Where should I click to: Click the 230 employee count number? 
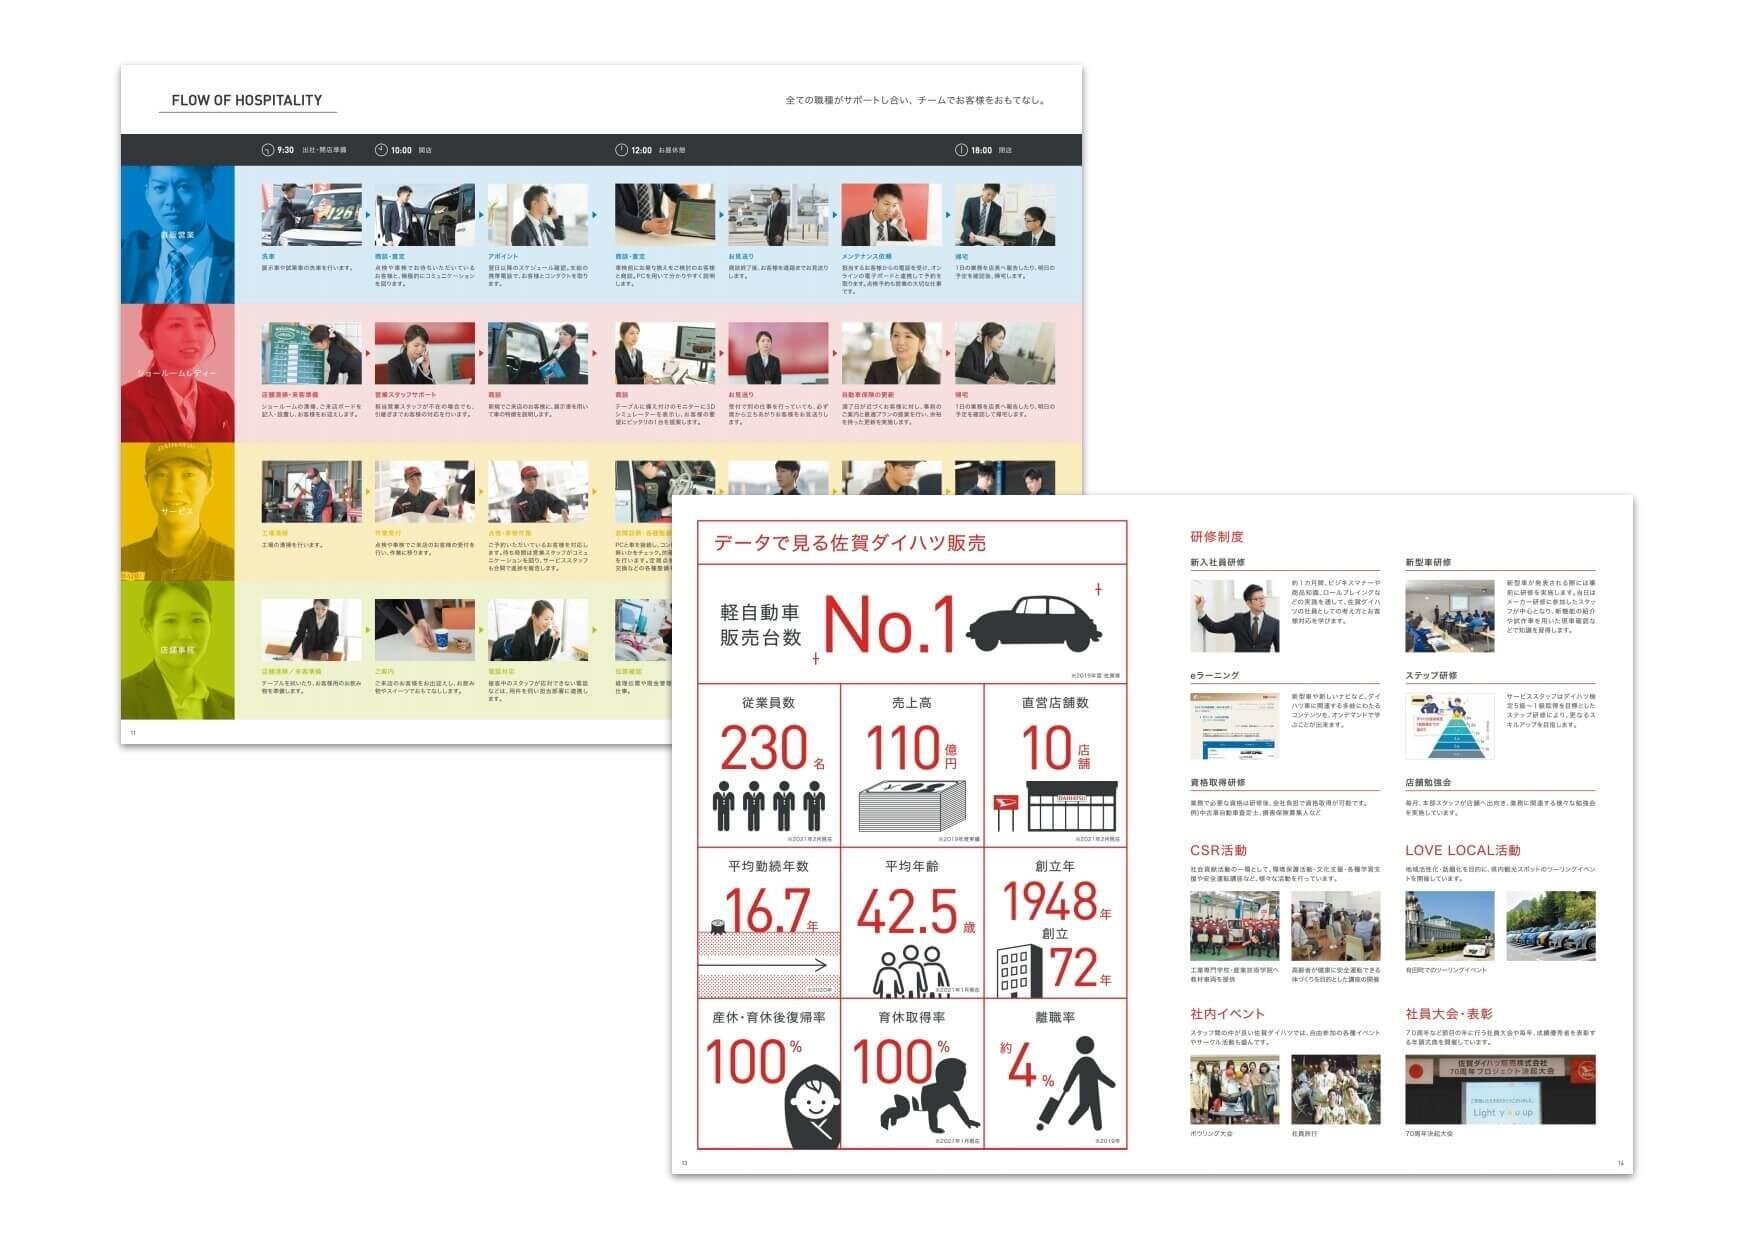764,747
